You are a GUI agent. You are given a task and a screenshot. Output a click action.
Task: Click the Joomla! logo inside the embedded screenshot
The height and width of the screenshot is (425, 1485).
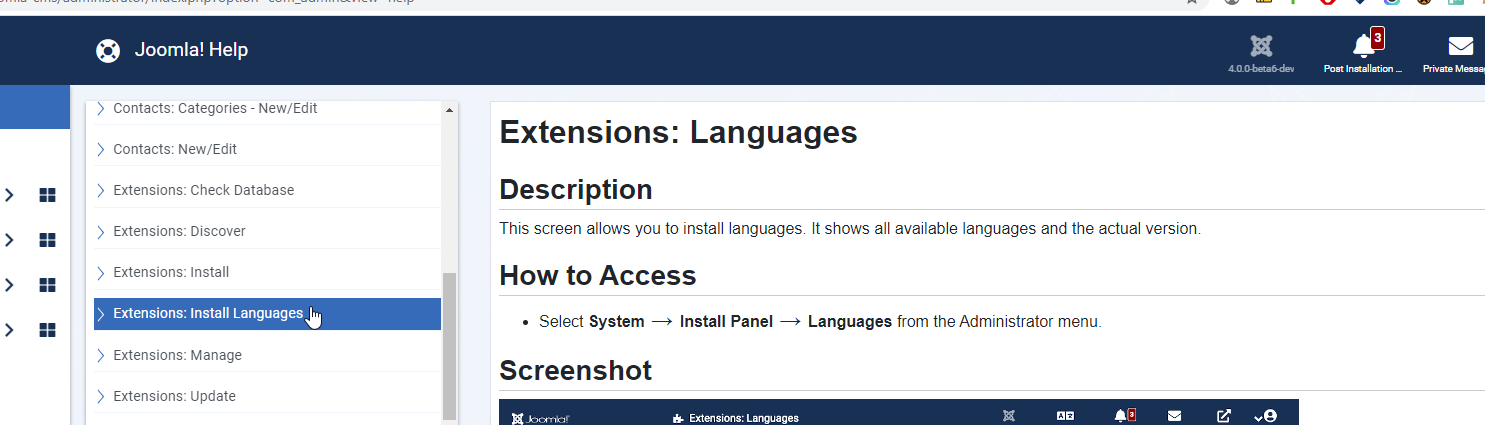click(541, 418)
